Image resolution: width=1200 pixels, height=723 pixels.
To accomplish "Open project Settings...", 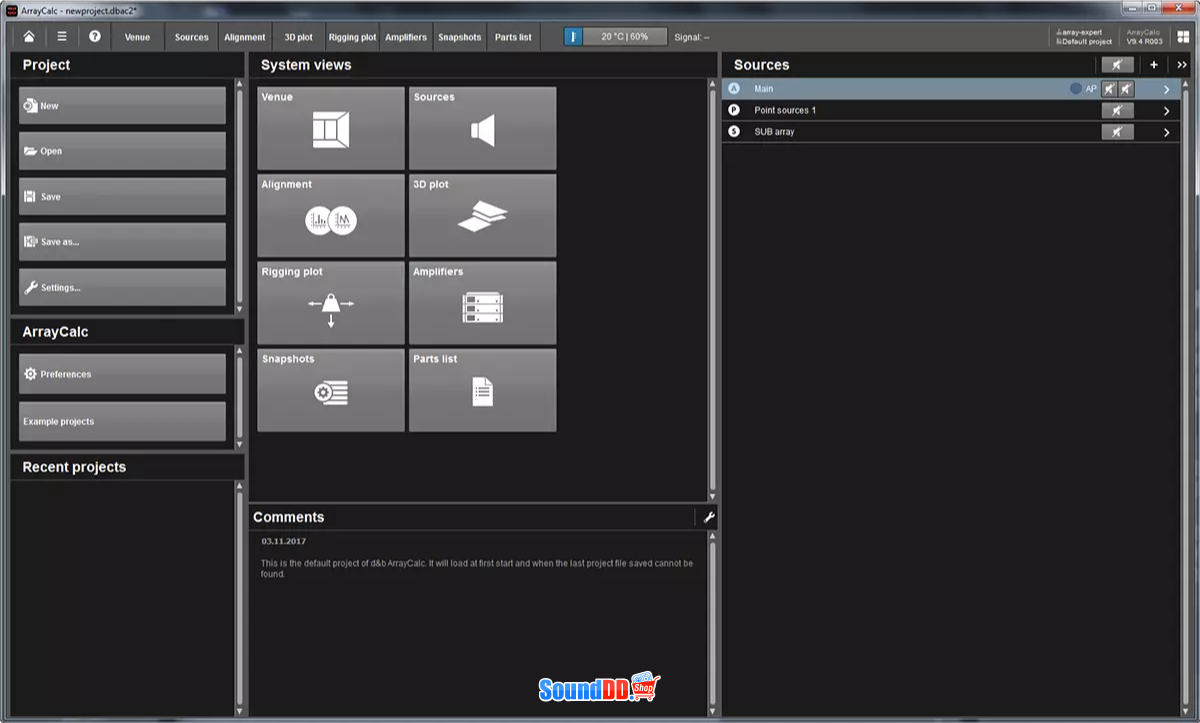I will point(122,288).
